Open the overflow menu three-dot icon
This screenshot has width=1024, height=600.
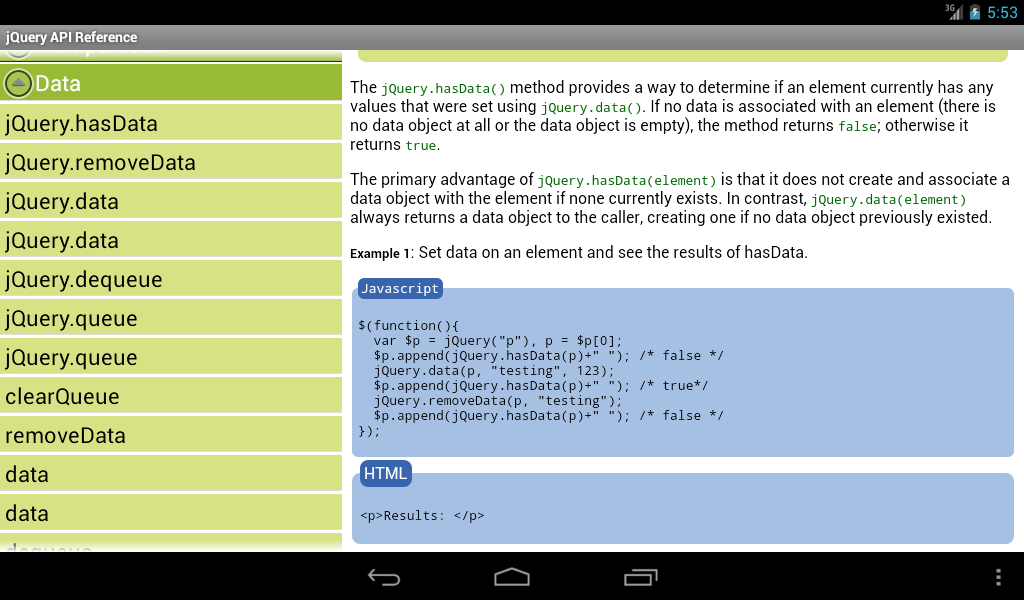998,577
